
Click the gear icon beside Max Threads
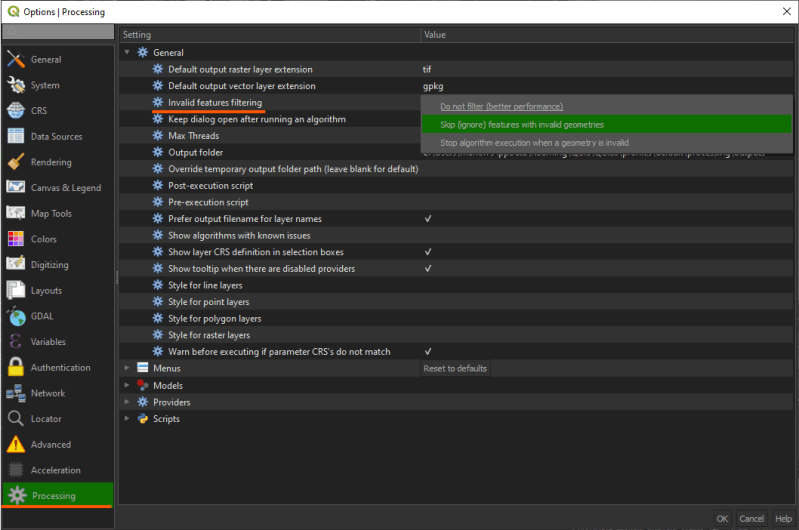pos(158,136)
